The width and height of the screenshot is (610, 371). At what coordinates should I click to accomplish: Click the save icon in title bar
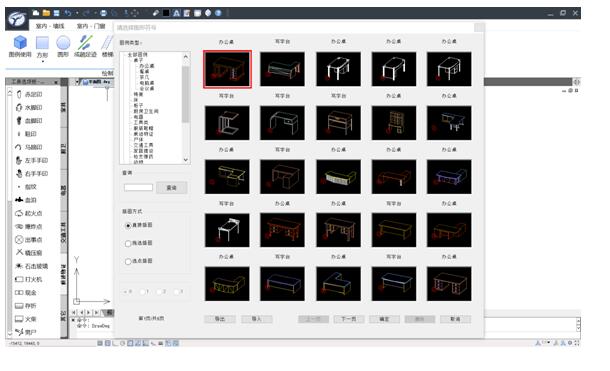[56, 13]
